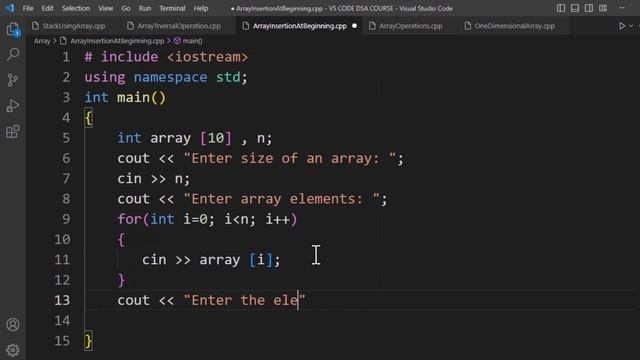Viewport: 640px width, 360px height.
Task: Open the Selection menu
Action: pos(76,8)
